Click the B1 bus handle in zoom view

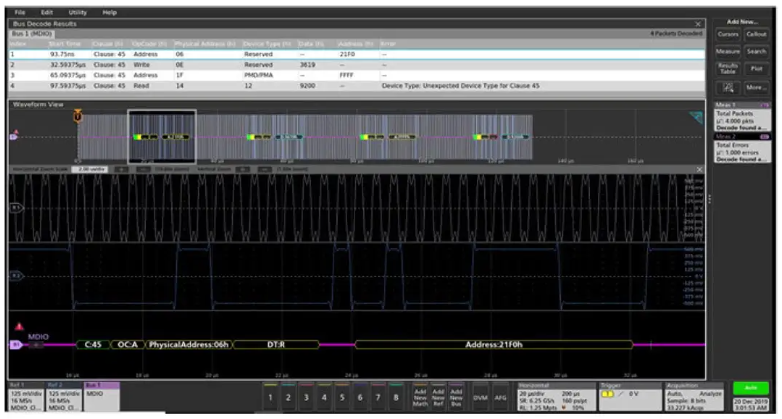[16, 345]
